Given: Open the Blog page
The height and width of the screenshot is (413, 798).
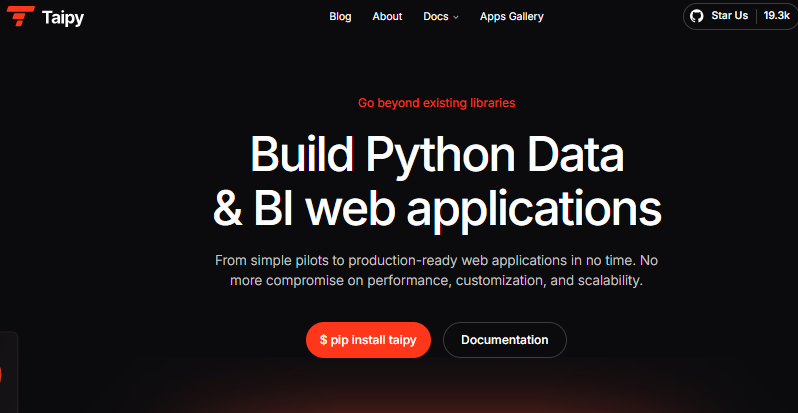Looking at the screenshot, I should click(340, 16).
